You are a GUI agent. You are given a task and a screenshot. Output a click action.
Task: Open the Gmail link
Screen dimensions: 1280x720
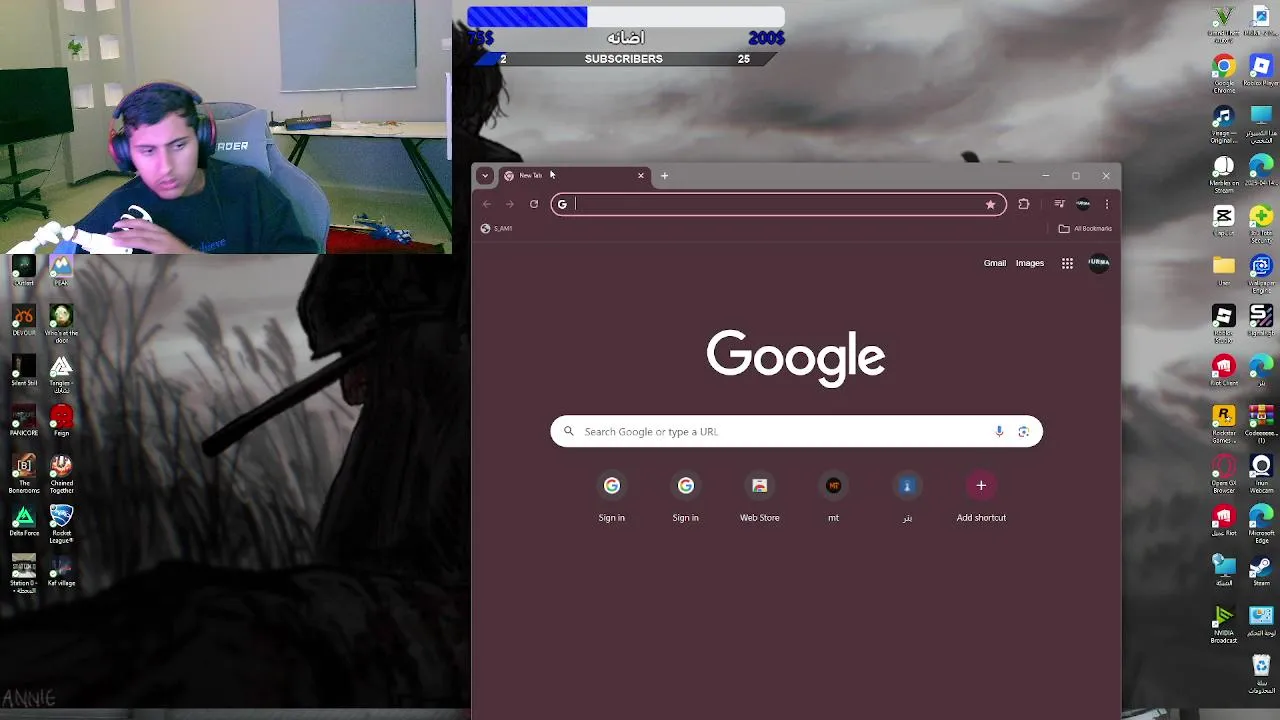[994, 263]
